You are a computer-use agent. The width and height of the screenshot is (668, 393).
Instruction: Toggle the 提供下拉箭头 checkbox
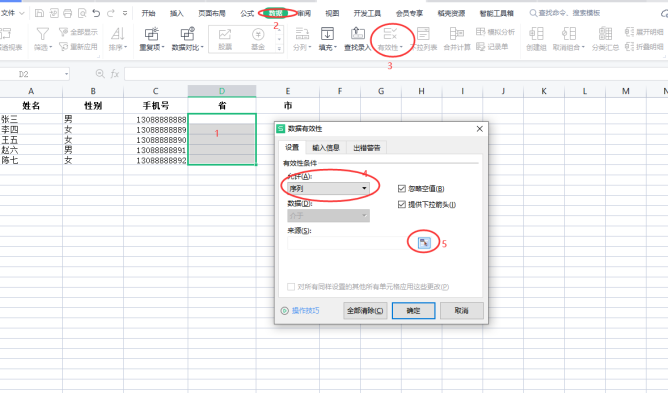[x=401, y=205]
